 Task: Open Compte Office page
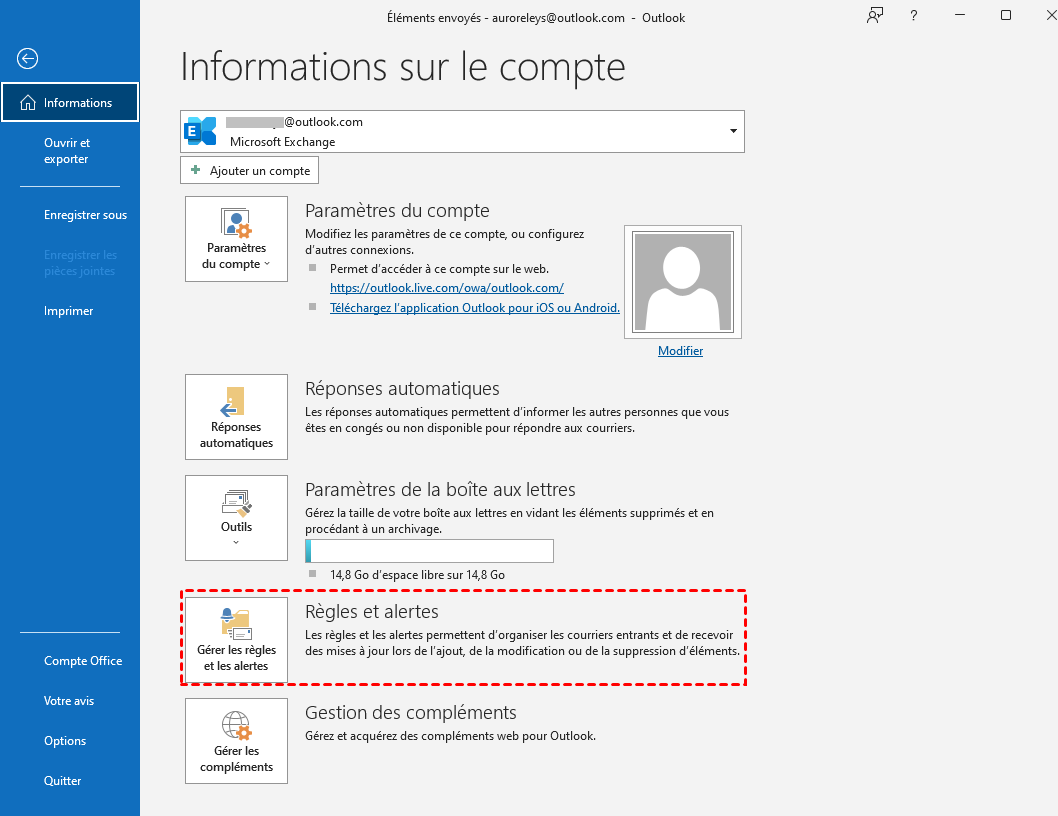click(83, 661)
